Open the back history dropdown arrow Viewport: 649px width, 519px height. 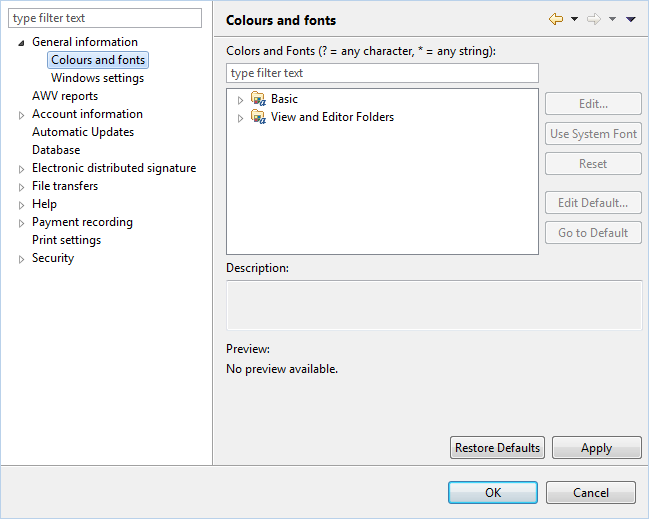tap(574, 19)
